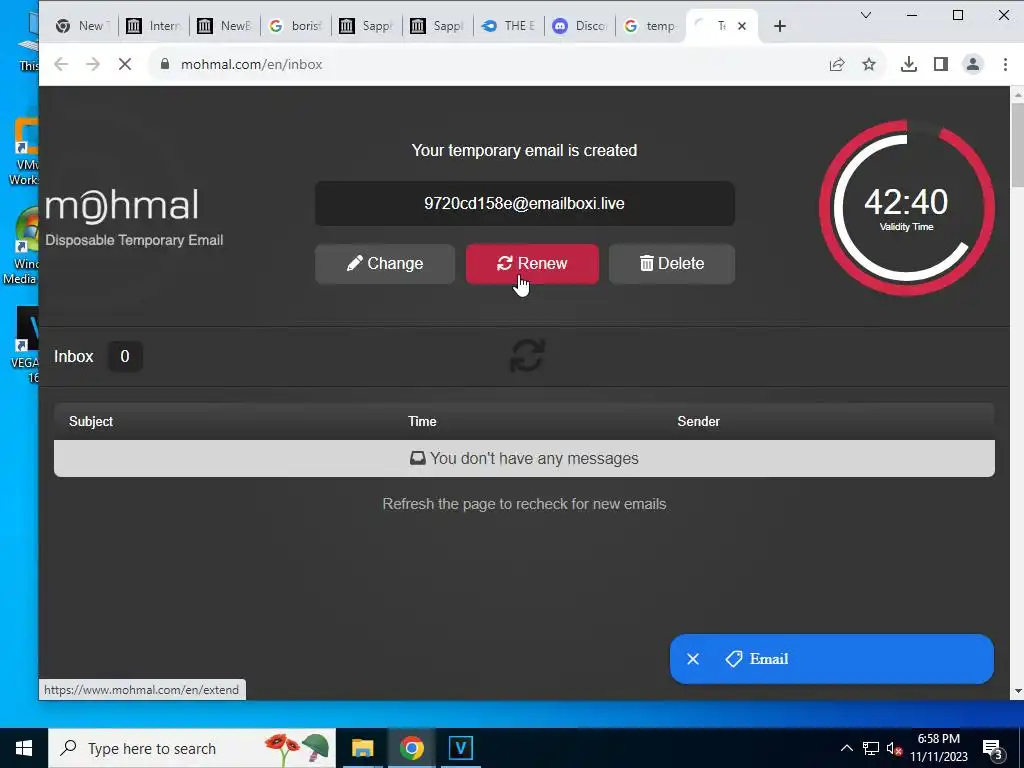
Task: Click the taskbar search box
Action: click(192, 748)
